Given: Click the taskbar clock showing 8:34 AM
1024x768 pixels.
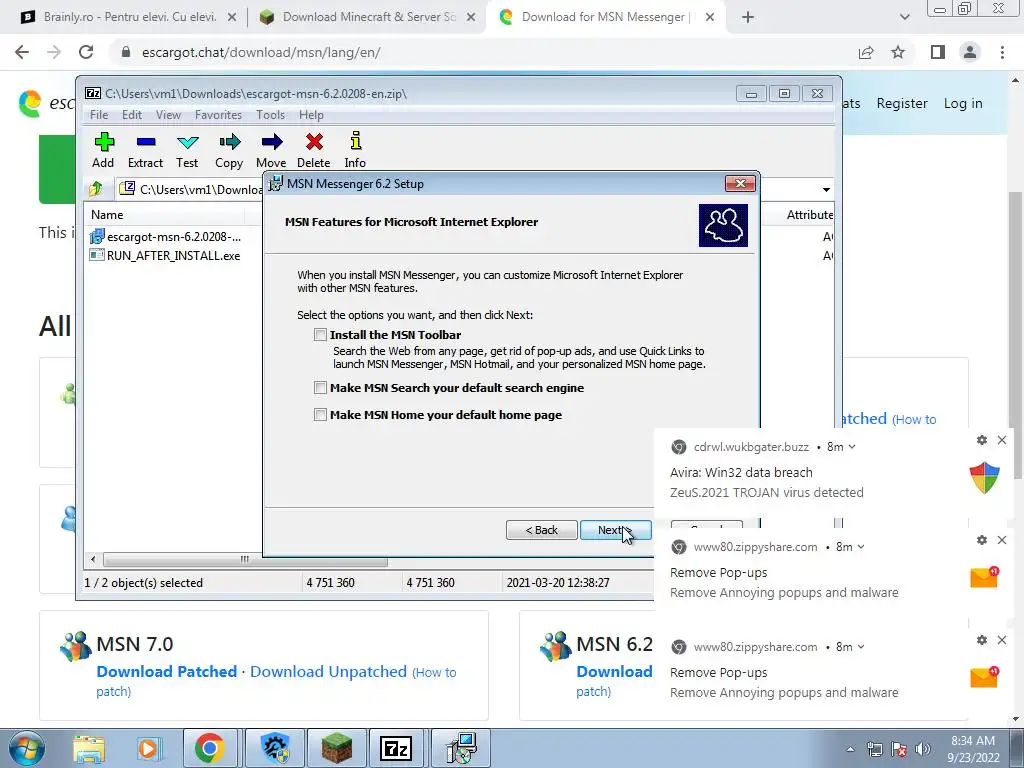Looking at the screenshot, I should 973,749.
